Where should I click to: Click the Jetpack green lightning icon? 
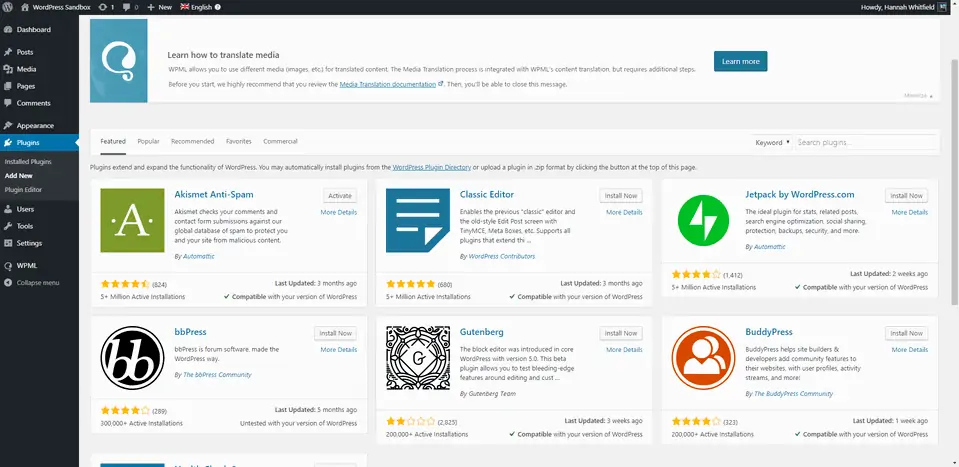click(x=703, y=220)
